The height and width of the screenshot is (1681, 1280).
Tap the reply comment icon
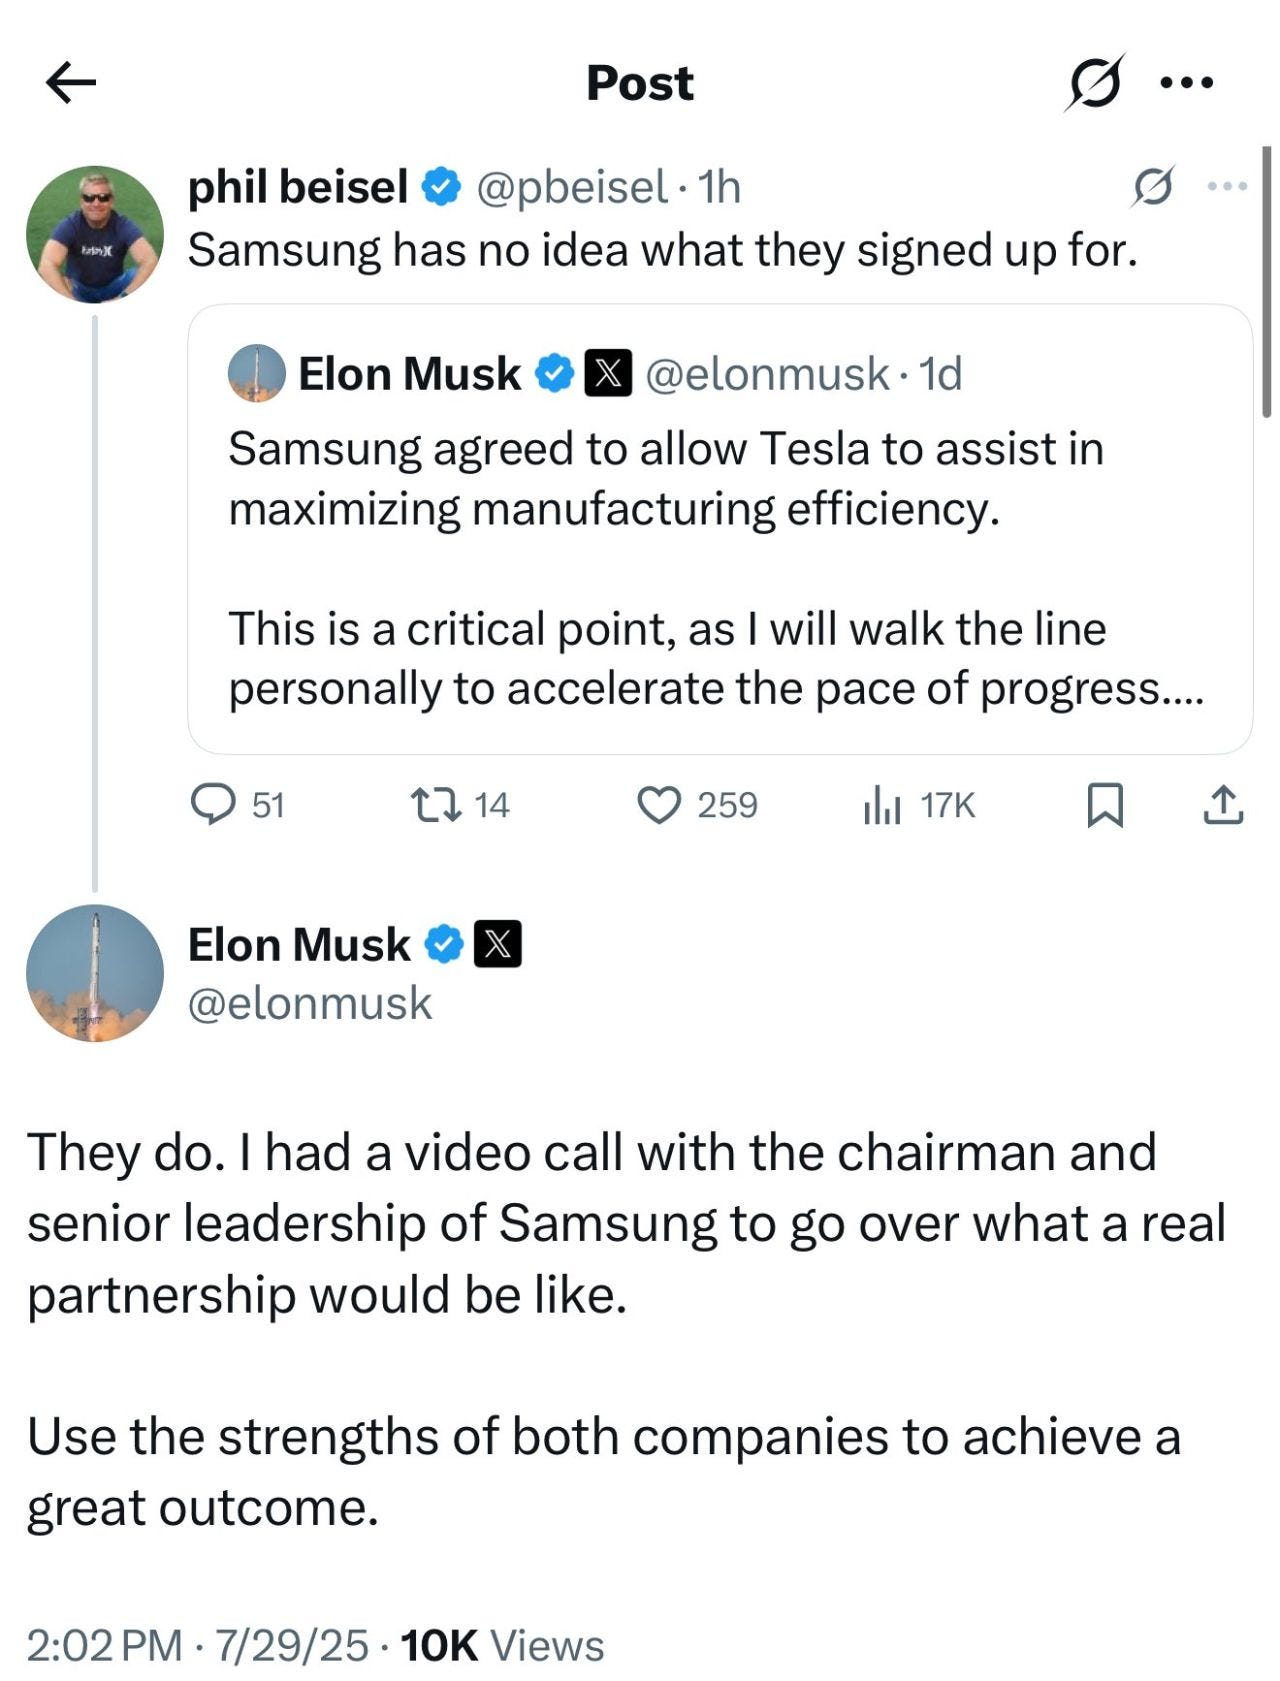(x=213, y=805)
